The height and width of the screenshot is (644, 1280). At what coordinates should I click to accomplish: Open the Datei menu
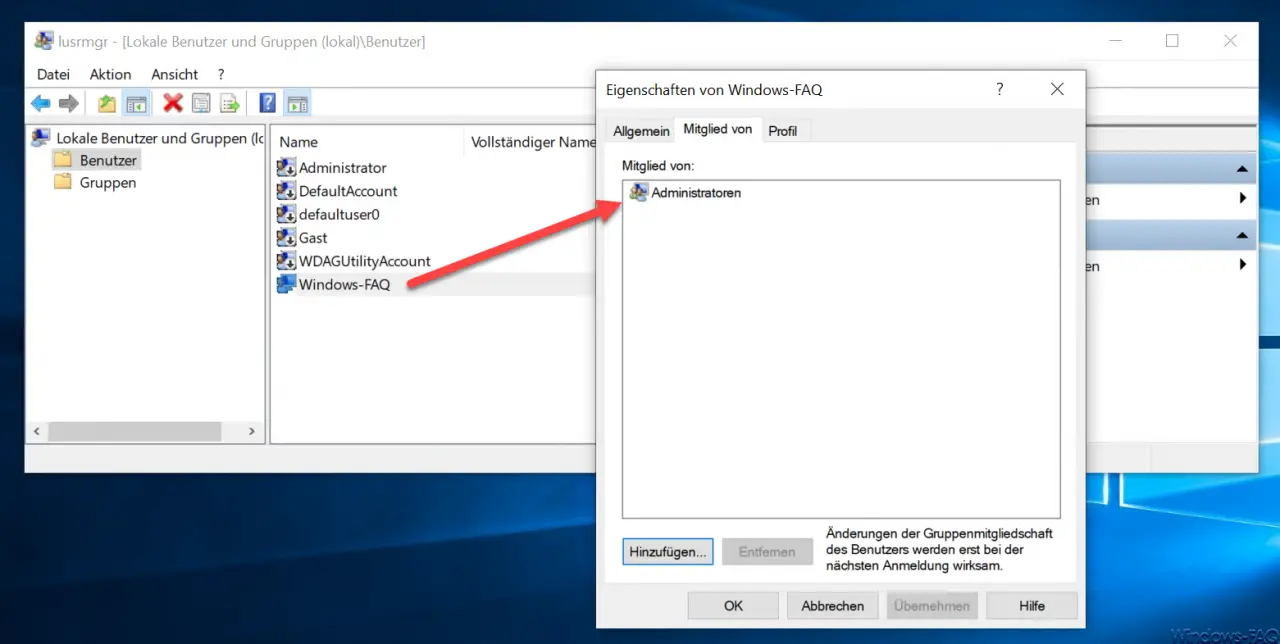tap(53, 74)
